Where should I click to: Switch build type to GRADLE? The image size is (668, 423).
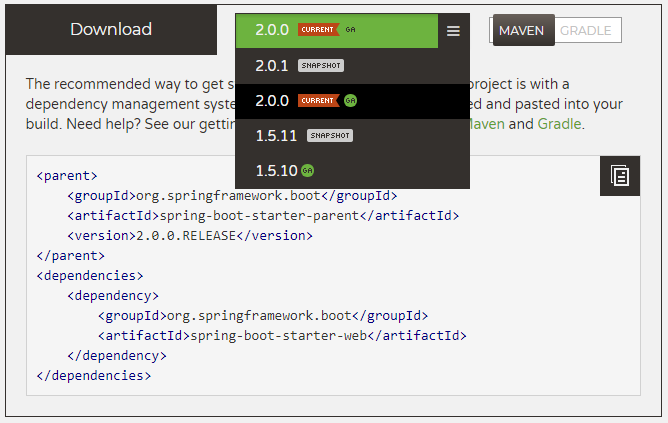pyautogui.click(x=586, y=31)
